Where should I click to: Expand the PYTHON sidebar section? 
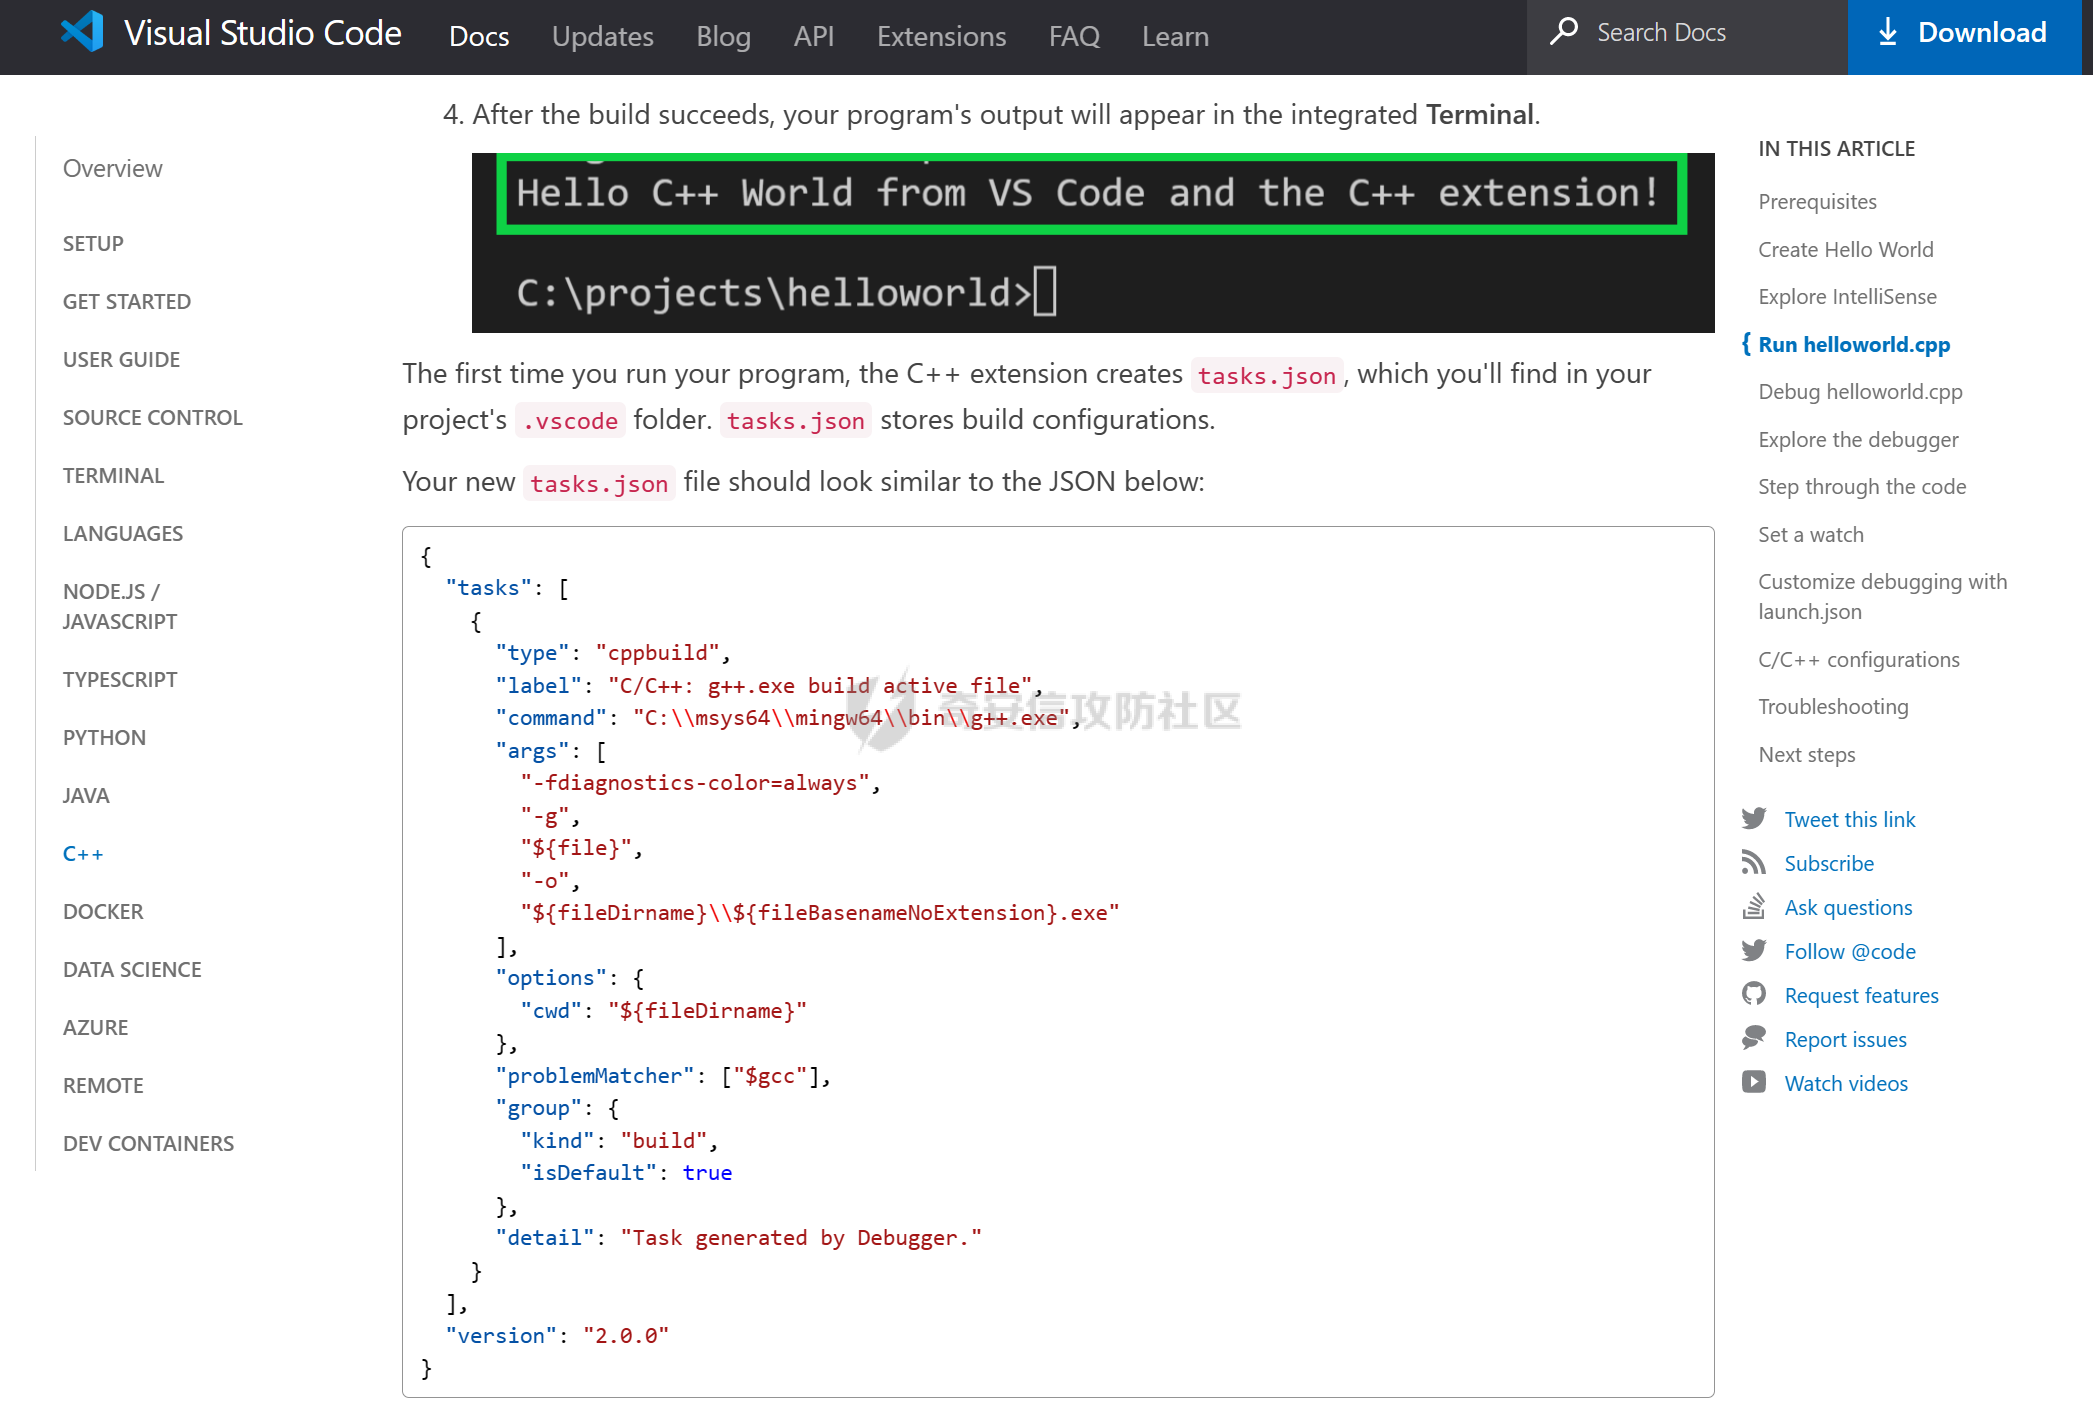104,738
